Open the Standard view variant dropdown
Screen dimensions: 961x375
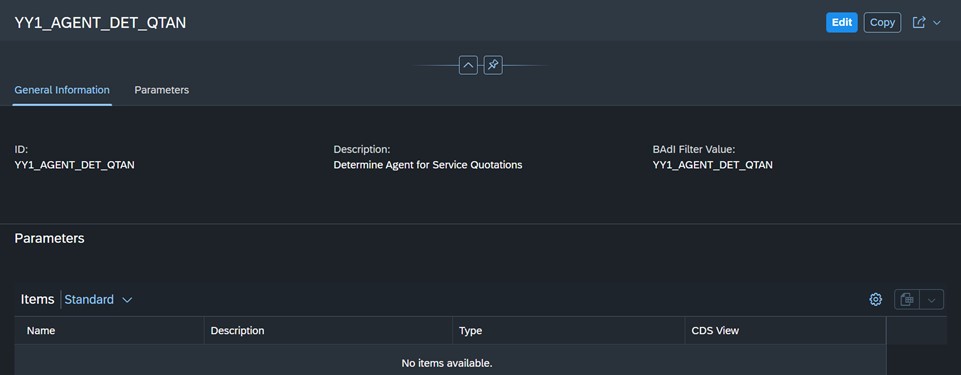click(98, 300)
